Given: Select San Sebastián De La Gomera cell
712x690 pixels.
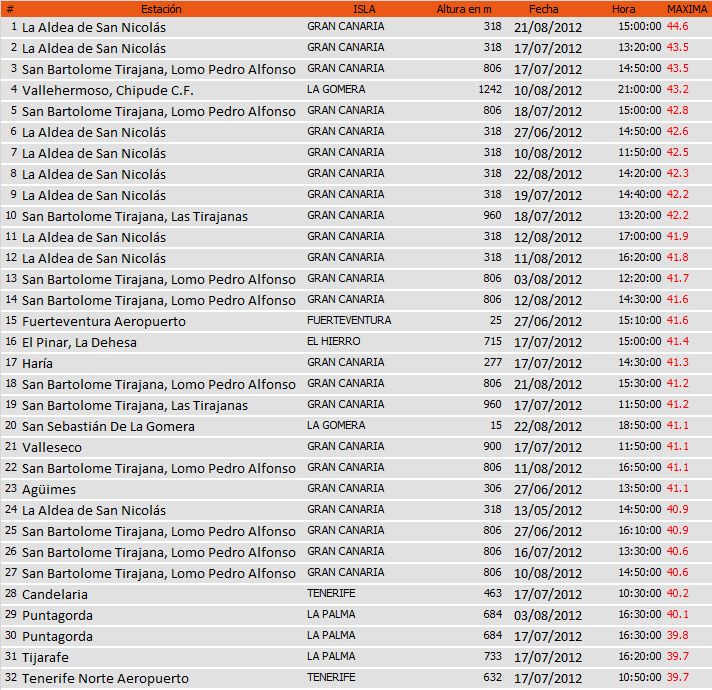Looking at the screenshot, I should click(108, 426).
